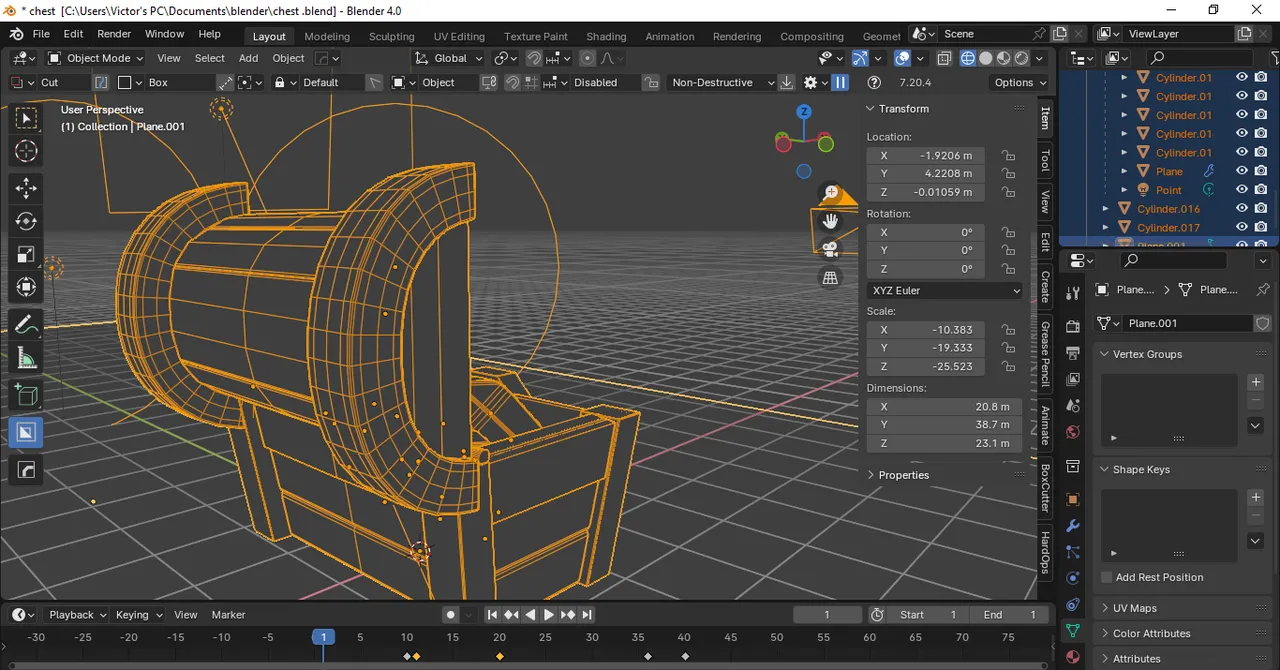Open the viewport Add menu

[x=248, y=58]
